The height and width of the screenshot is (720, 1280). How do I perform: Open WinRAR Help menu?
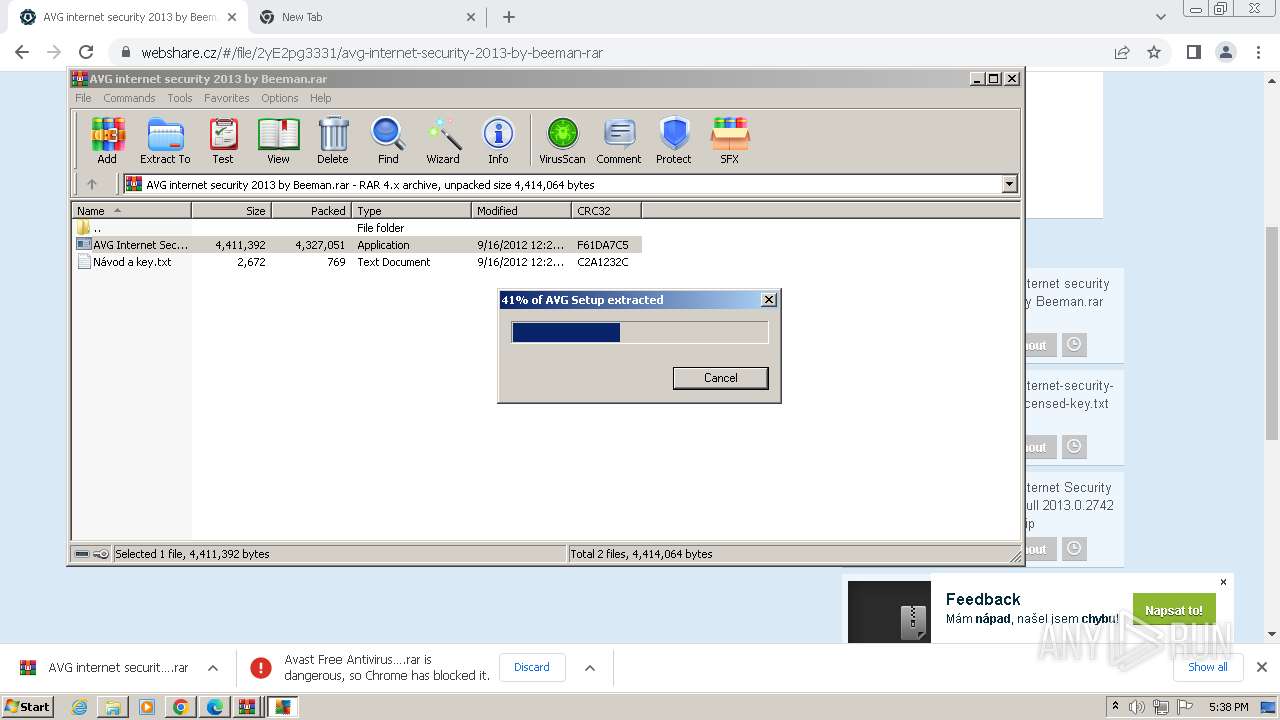(x=321, y=98)
